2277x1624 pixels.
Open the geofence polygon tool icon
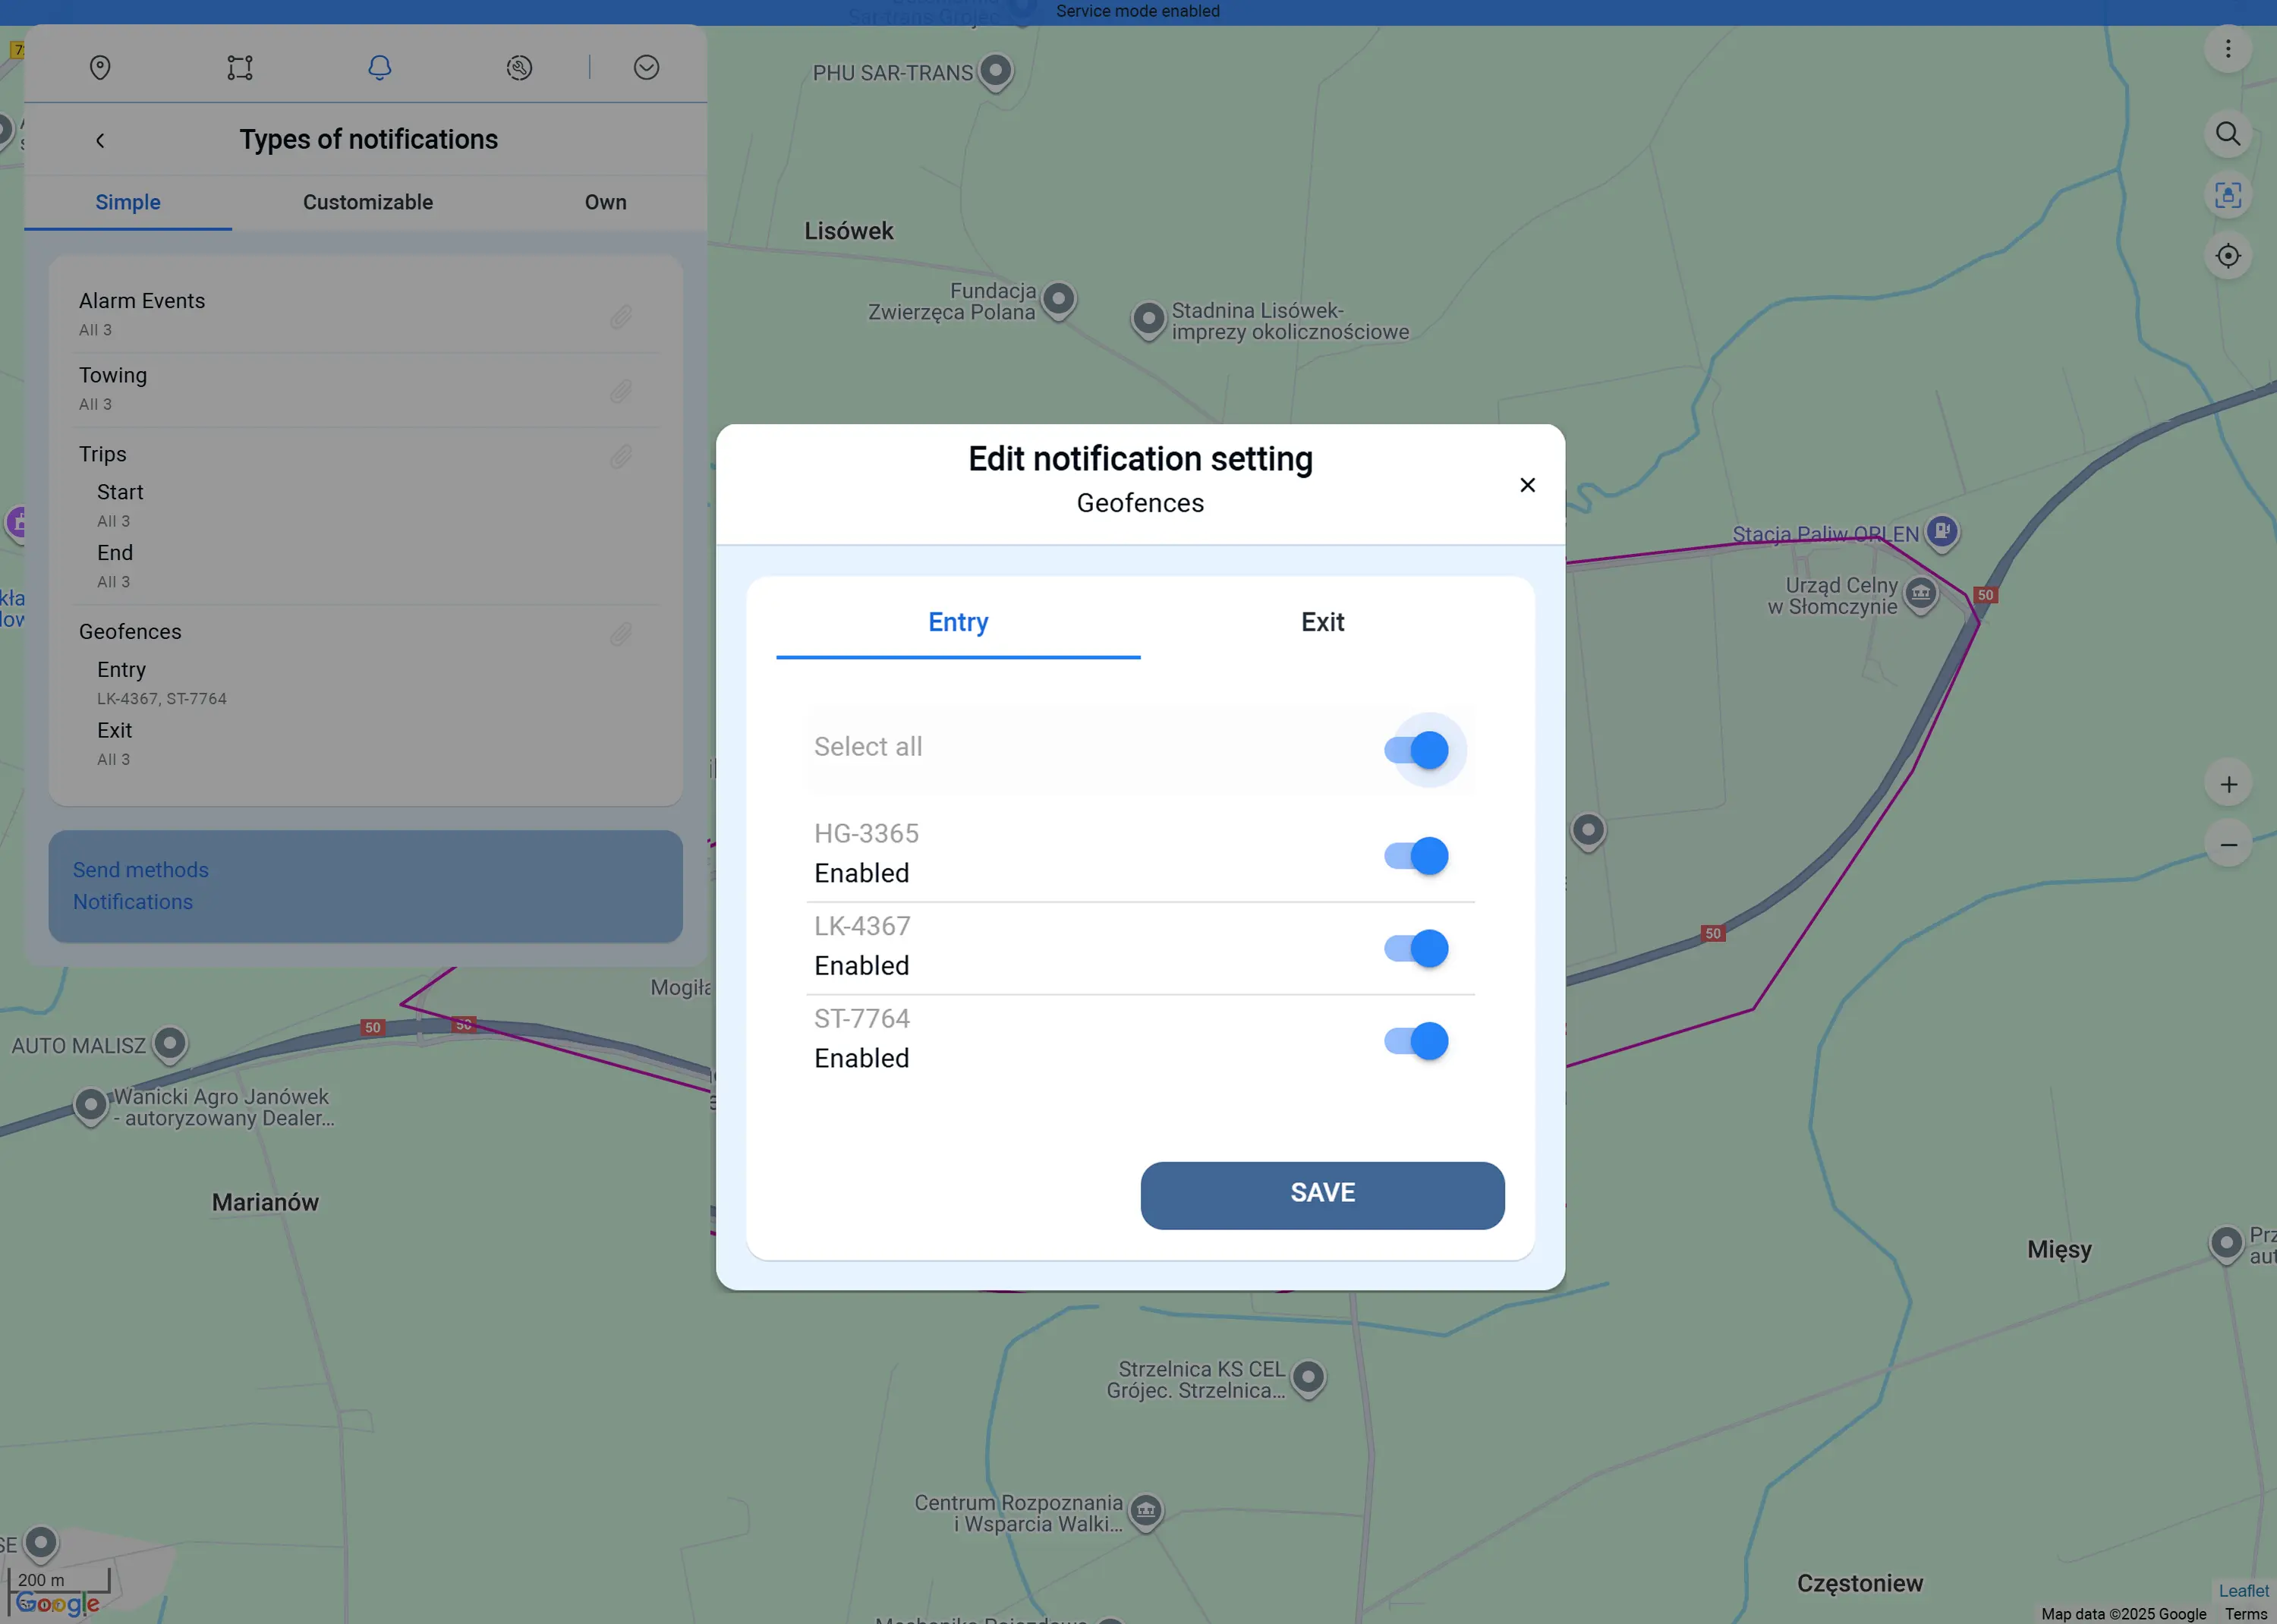click(240, 67)
